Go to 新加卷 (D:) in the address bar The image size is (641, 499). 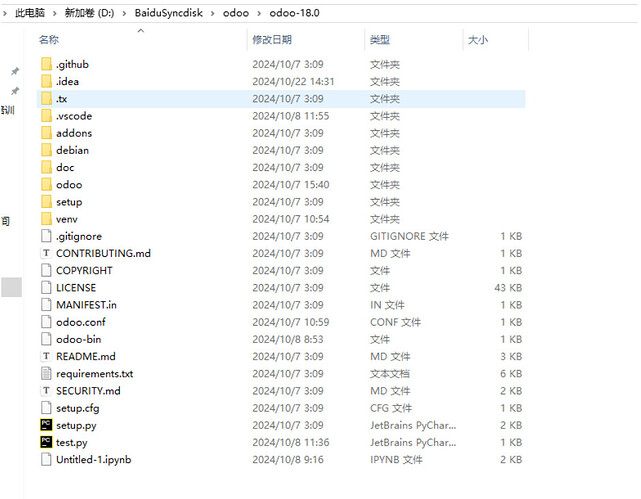click(x=89, y=13)
